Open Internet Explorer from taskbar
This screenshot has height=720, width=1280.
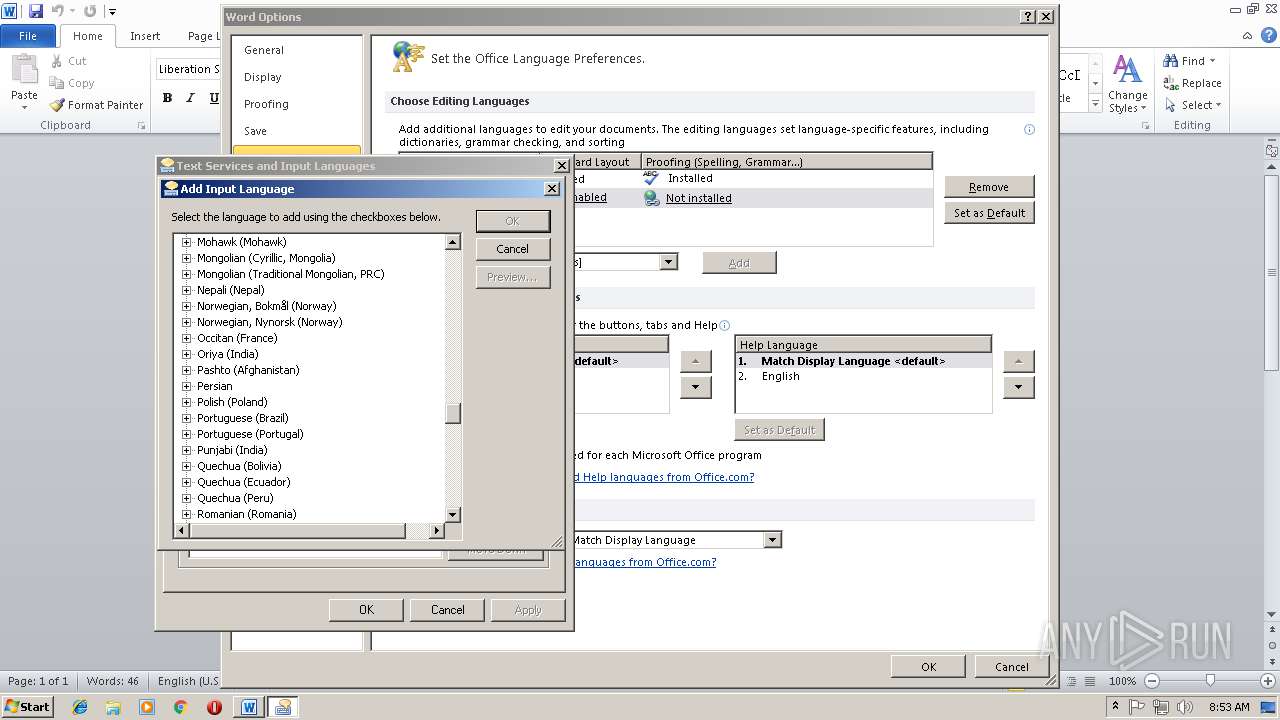coord(80,707)
